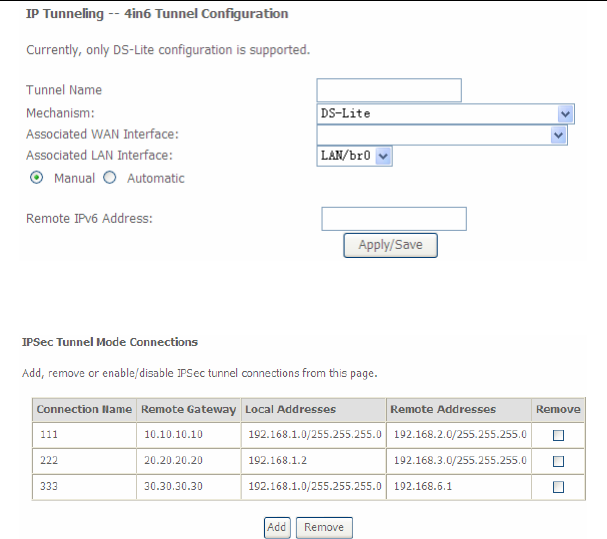Expand the Associated WAN Interface dropdown
The image size is (607, 539).
tap(442, 135)
